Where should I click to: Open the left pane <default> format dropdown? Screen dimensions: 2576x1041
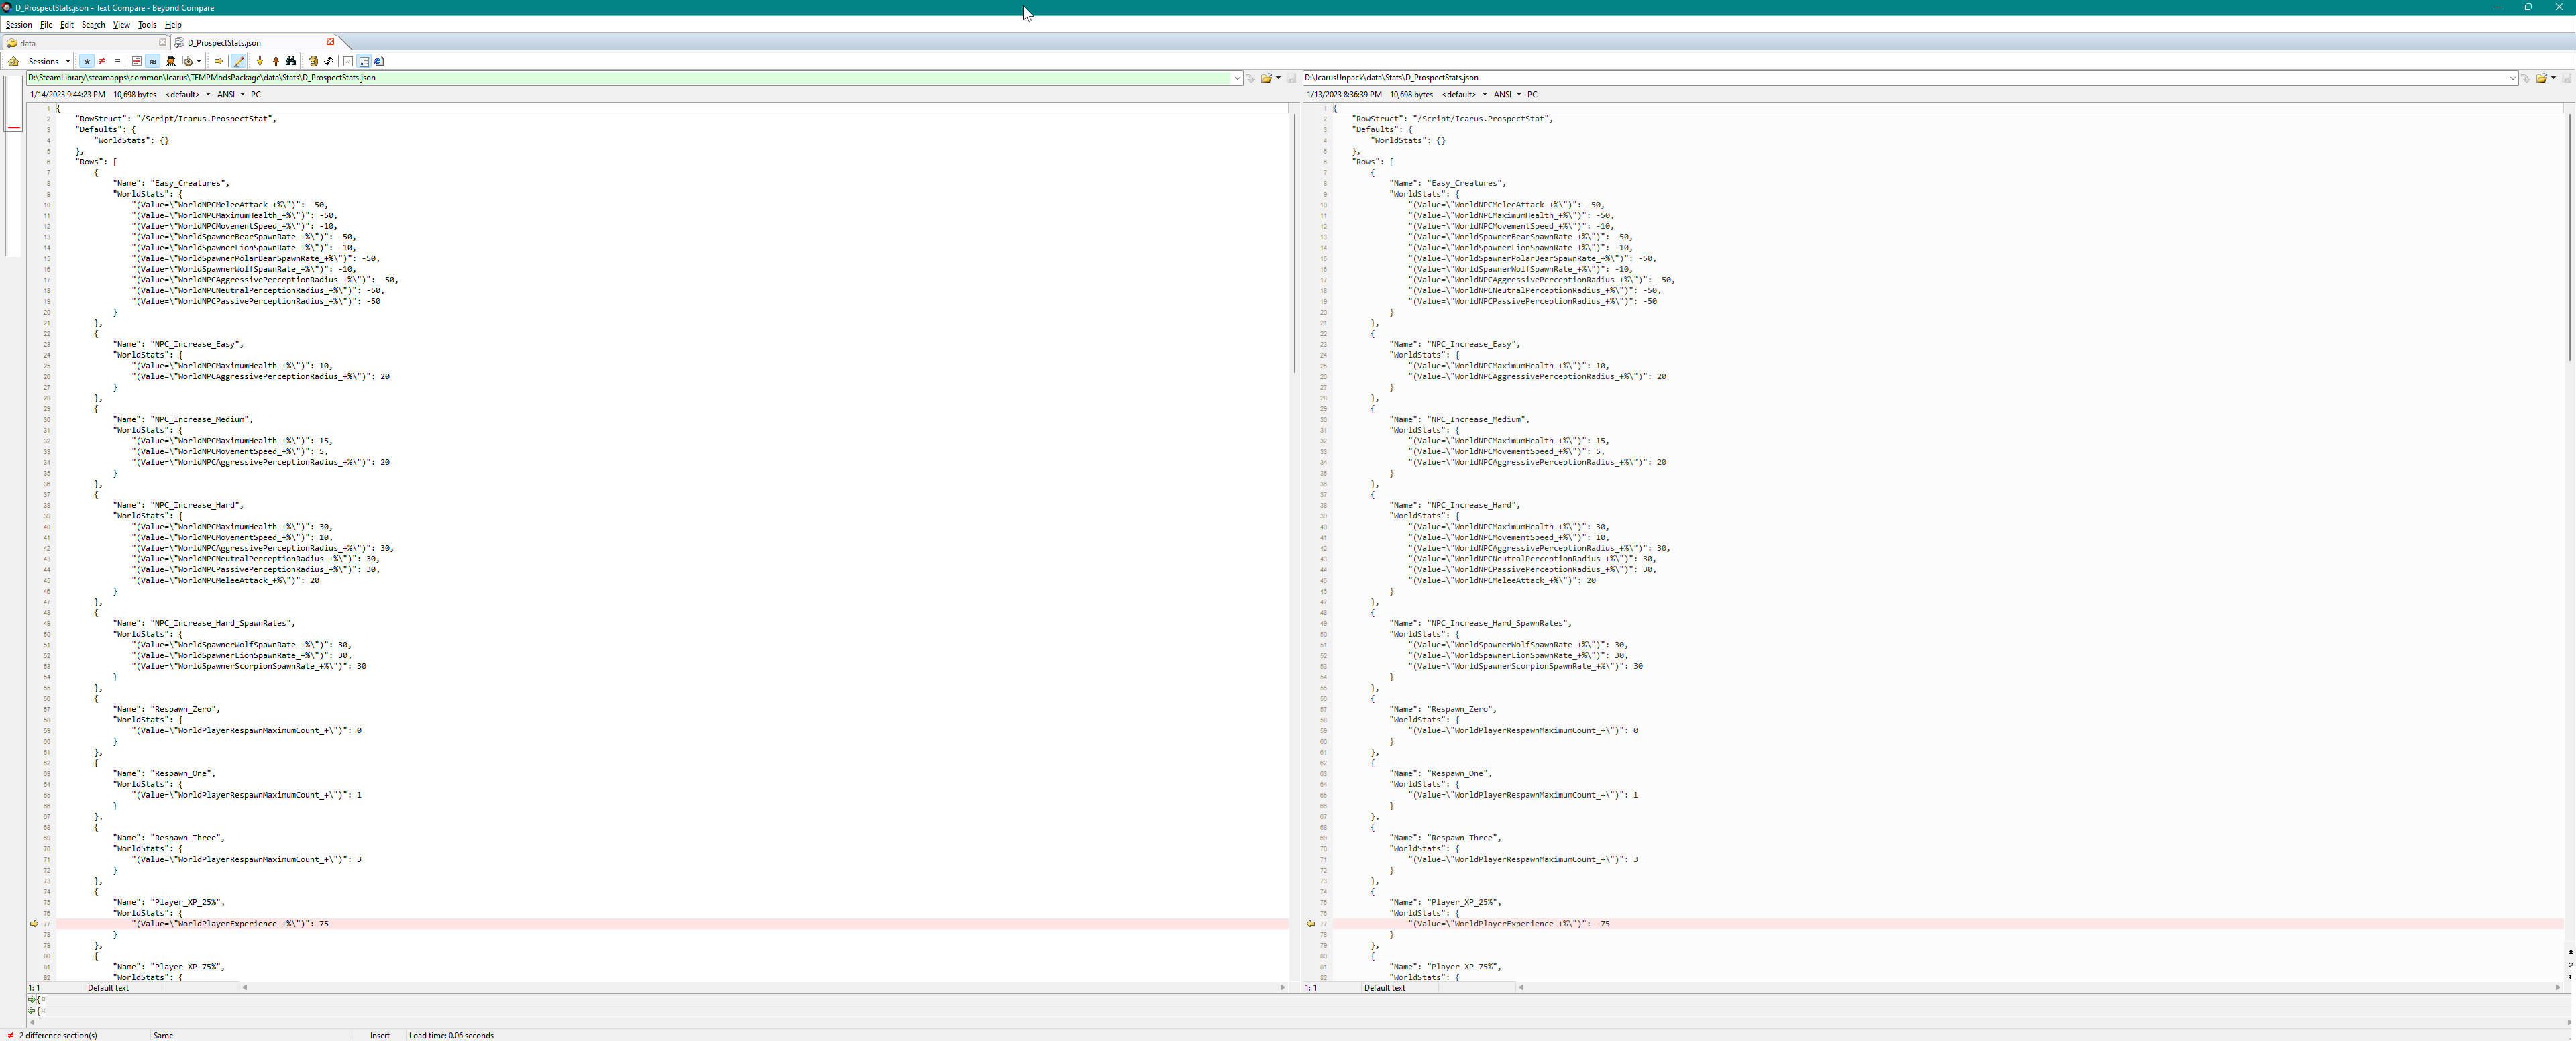click(x=188, y=94)
